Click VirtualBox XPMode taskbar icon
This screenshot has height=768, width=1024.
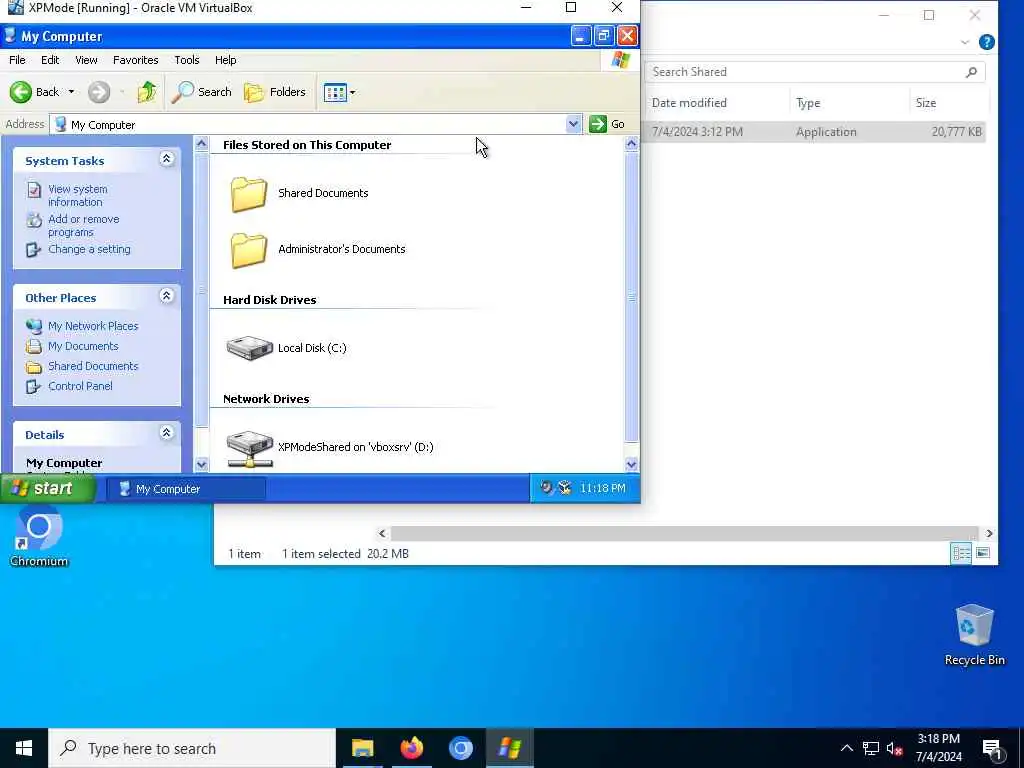click(x=509, y=748)
